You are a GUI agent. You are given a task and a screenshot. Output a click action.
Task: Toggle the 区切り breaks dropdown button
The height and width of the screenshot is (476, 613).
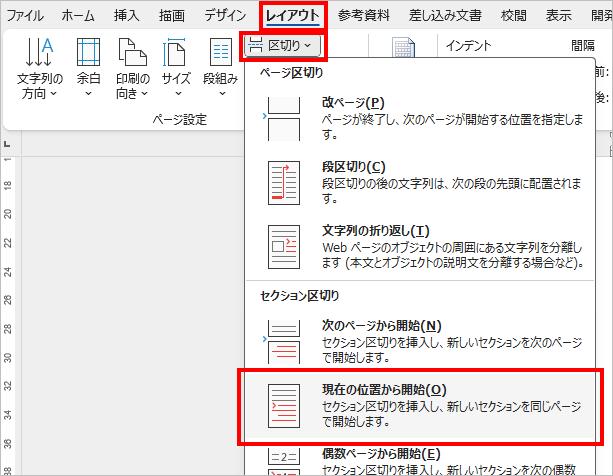(x=283, y=46)
